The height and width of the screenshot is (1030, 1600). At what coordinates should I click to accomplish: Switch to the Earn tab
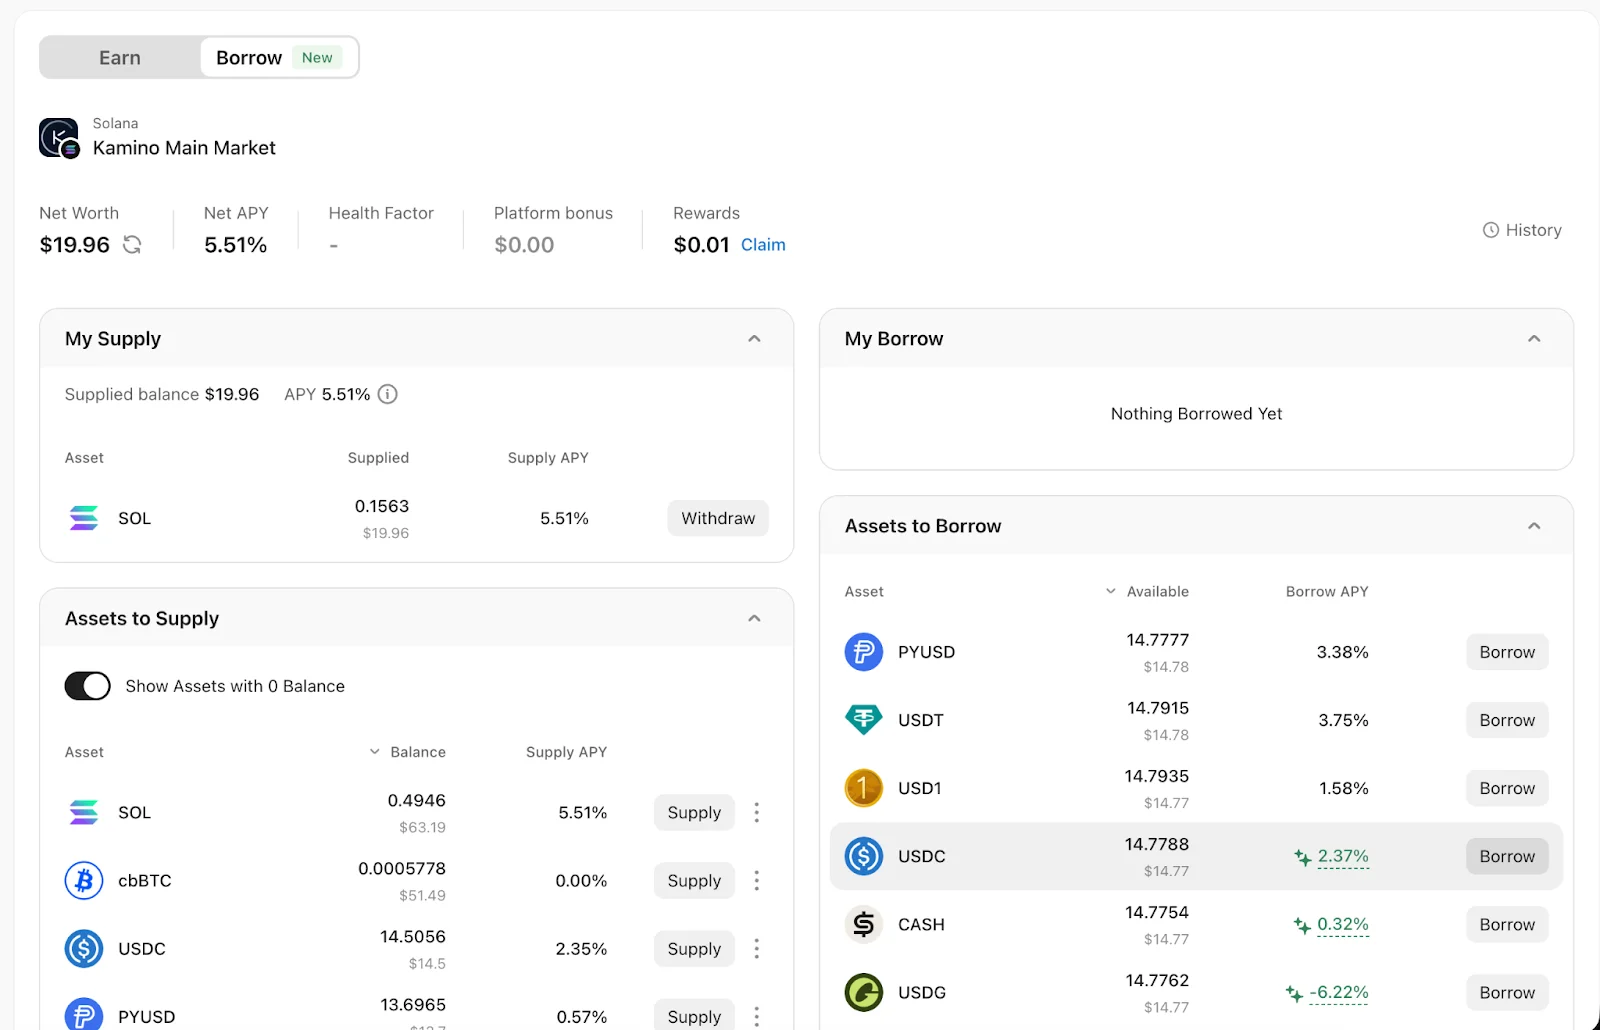click(x=120, y=58)
